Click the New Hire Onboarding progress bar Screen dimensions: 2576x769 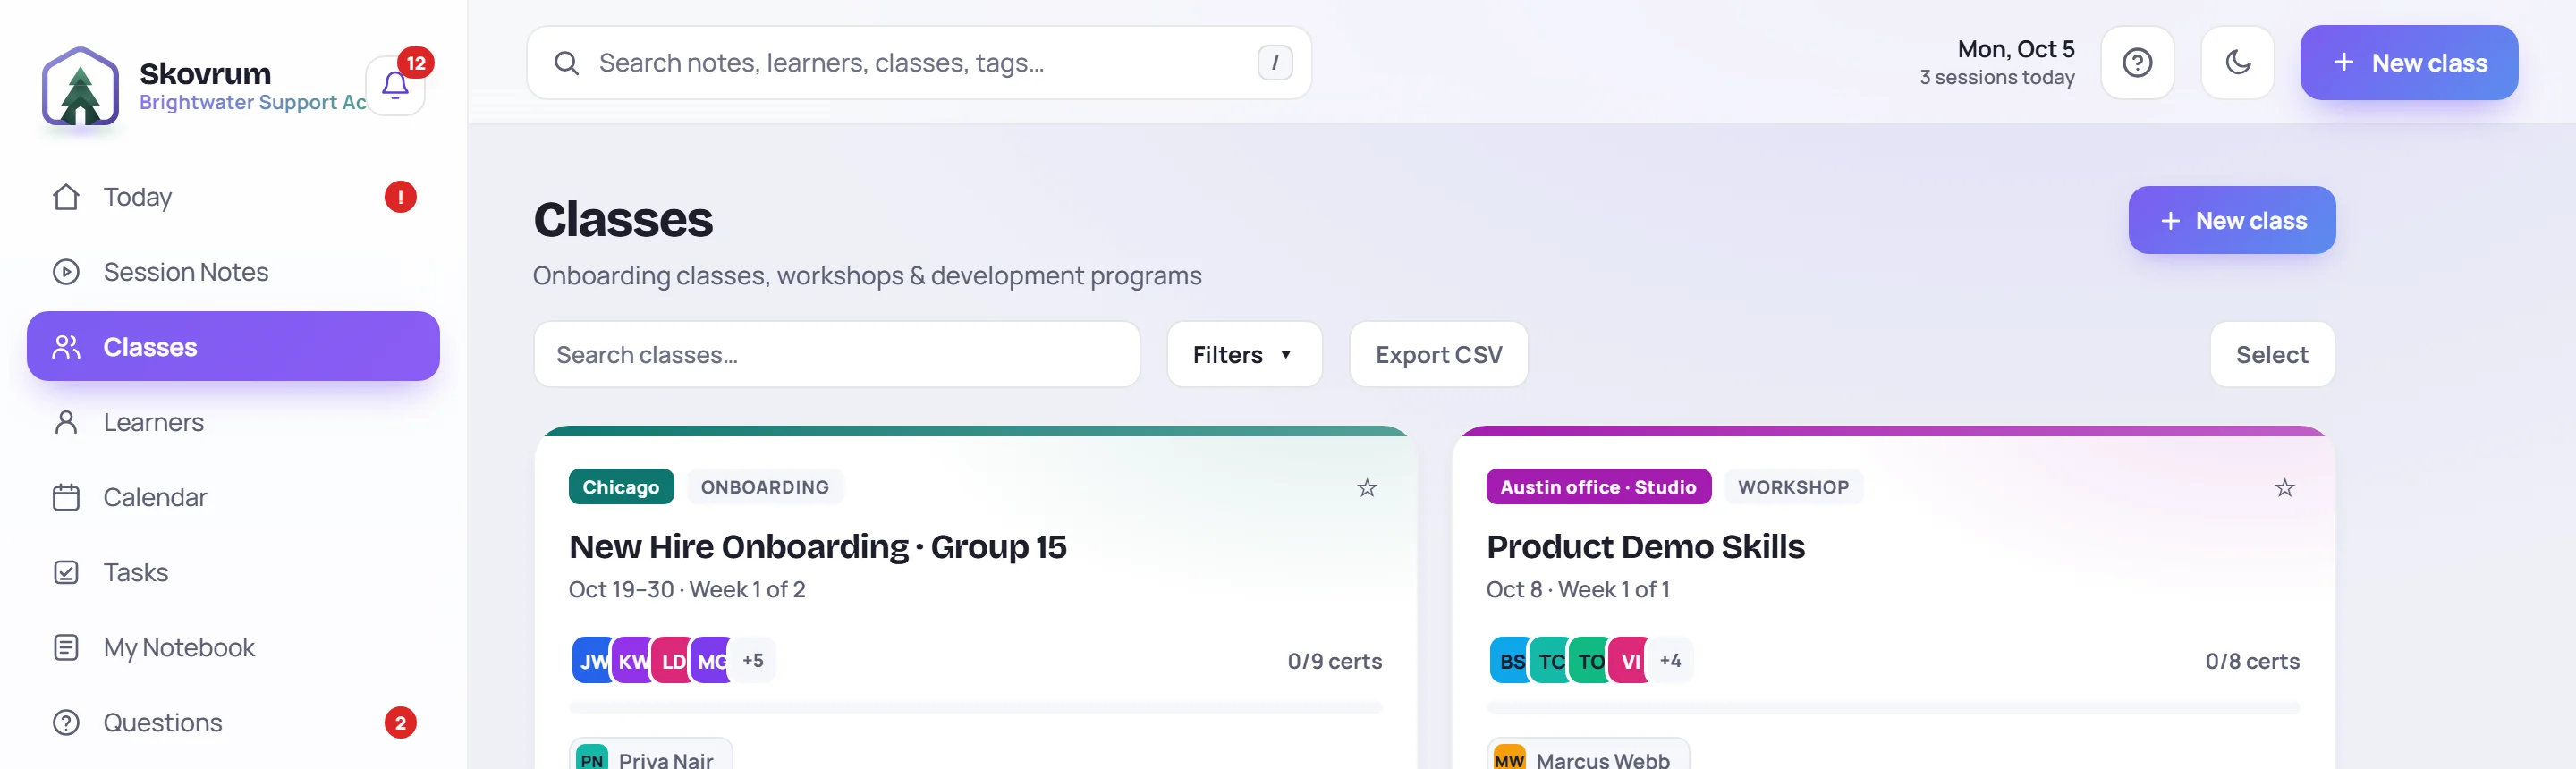pos(975,707)
